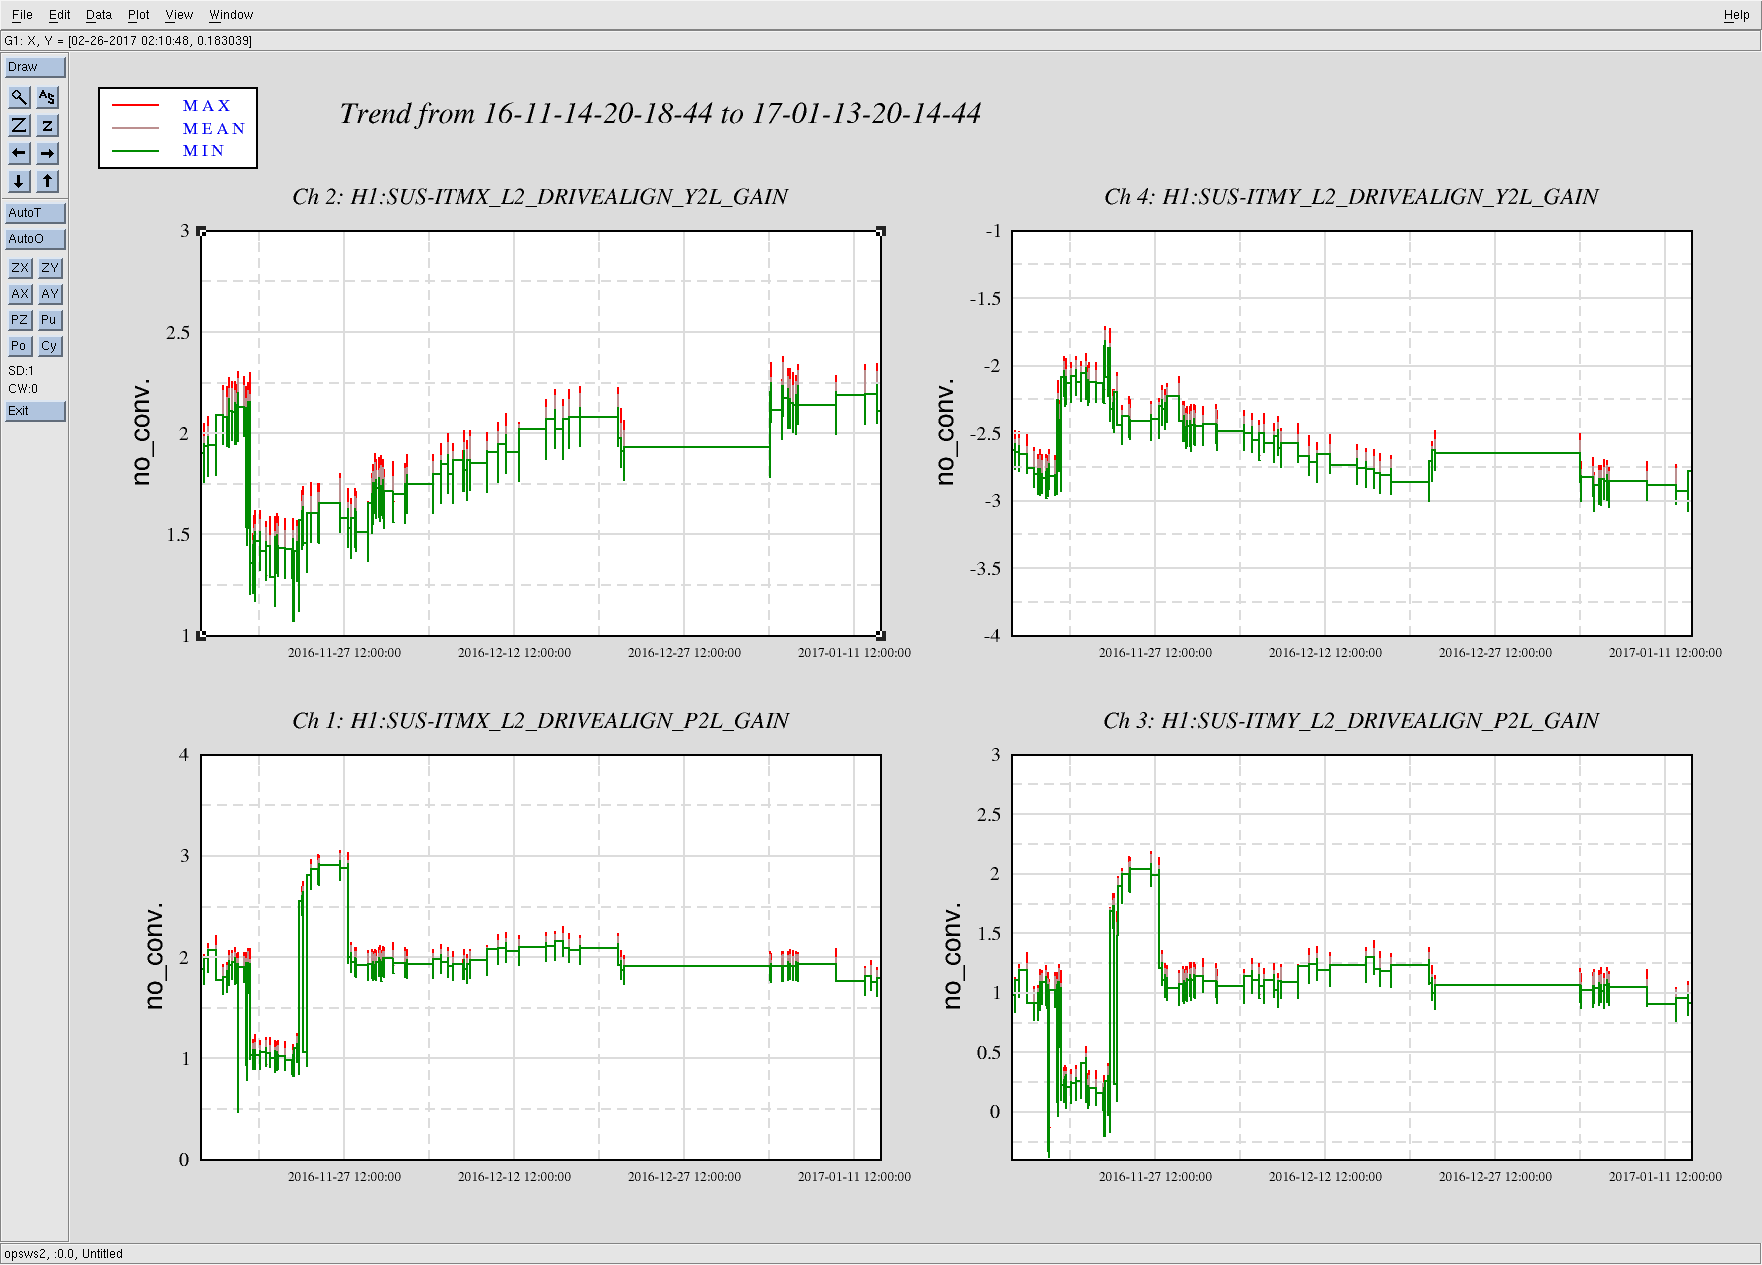Click the SD:1 status label

click(x=21, y=371)
